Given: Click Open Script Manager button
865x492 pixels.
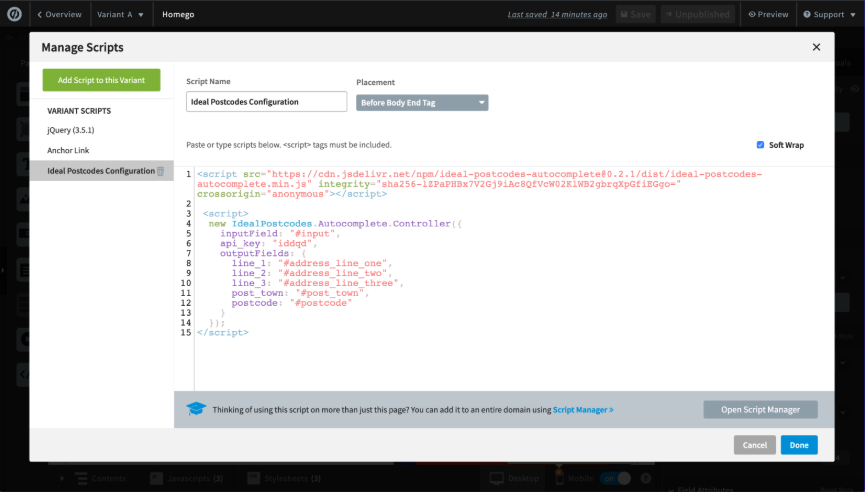Looking at the screenshot, I should (x=760, y=409).
